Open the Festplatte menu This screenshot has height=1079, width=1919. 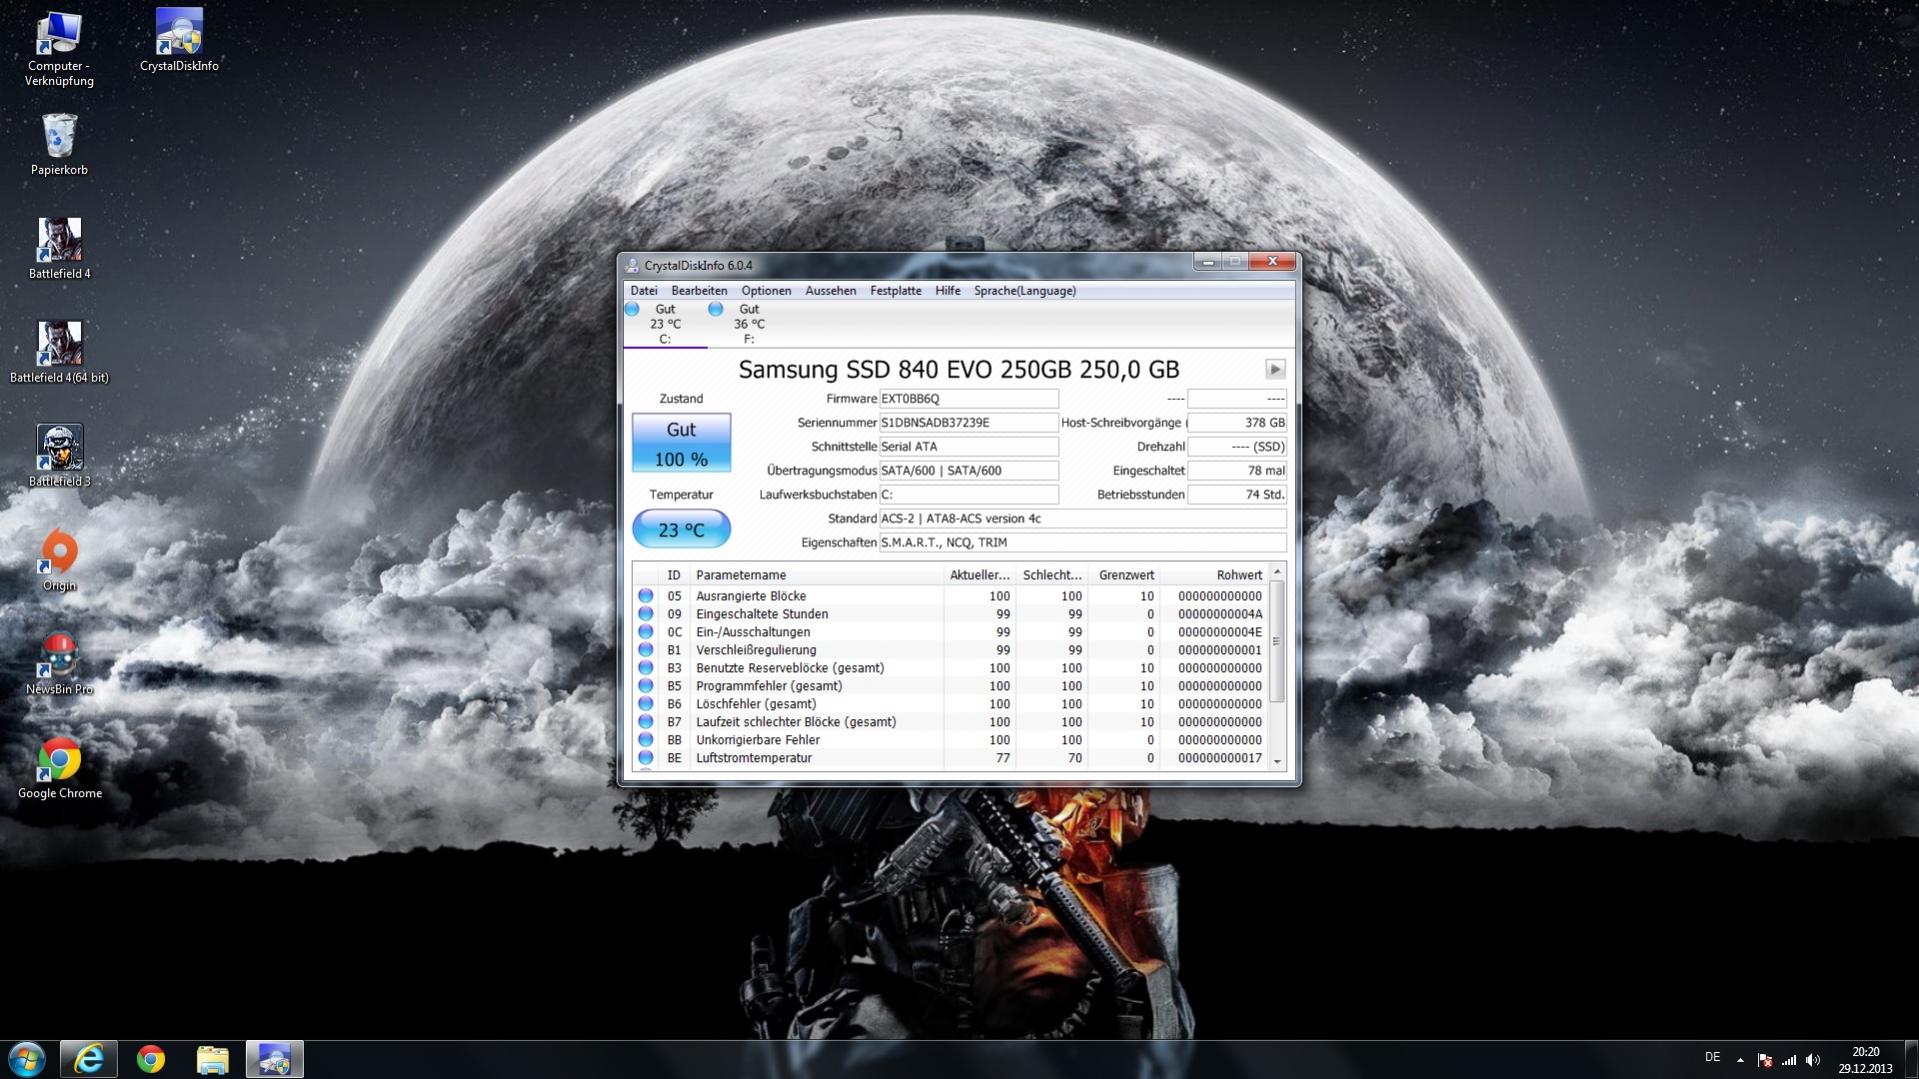tap(895, 291)
